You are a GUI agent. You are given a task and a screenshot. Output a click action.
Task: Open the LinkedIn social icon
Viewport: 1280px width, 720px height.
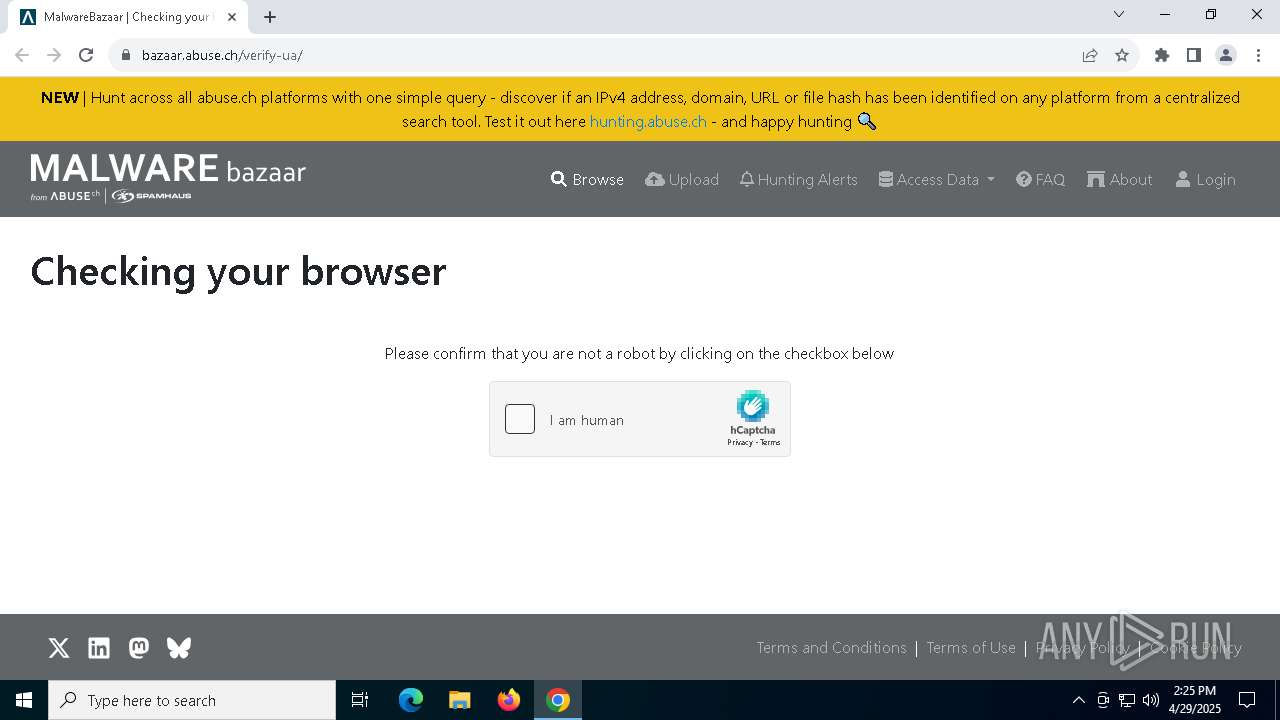[99, 648]
